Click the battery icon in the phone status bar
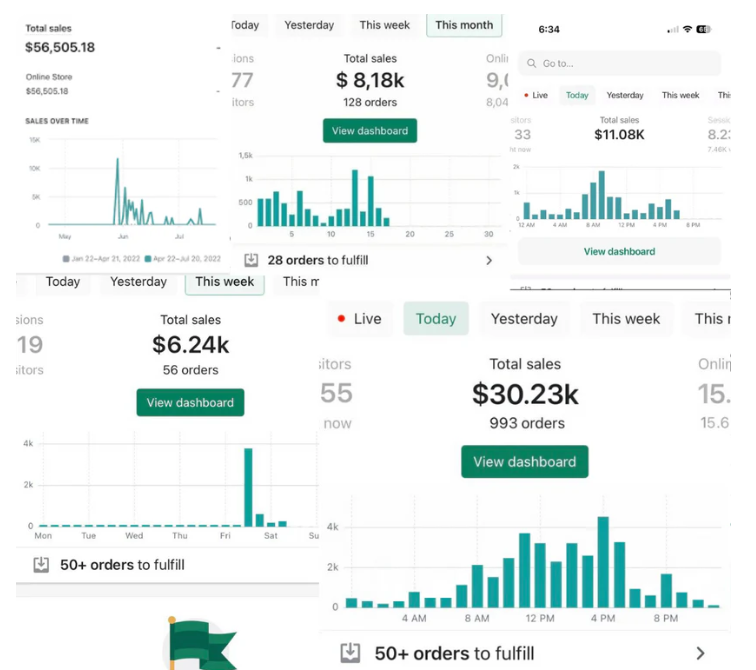 (703, 29)
